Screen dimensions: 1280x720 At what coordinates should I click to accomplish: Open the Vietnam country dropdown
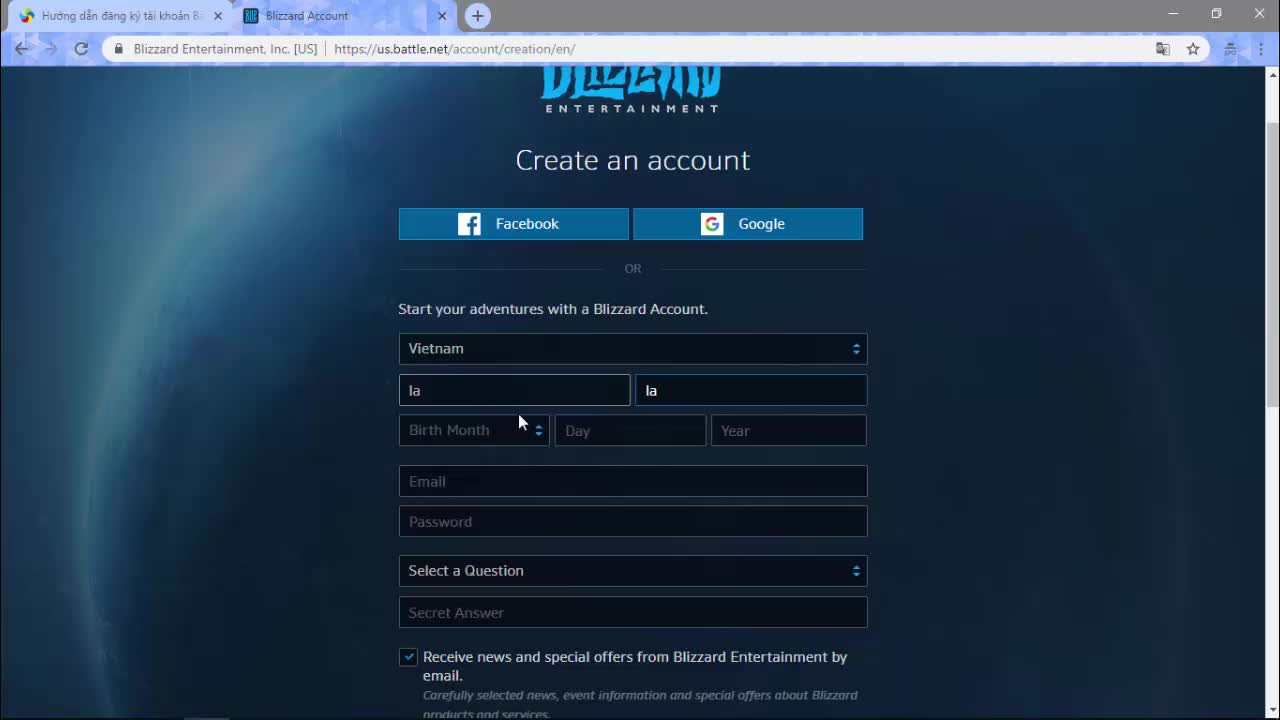point(633,349)
